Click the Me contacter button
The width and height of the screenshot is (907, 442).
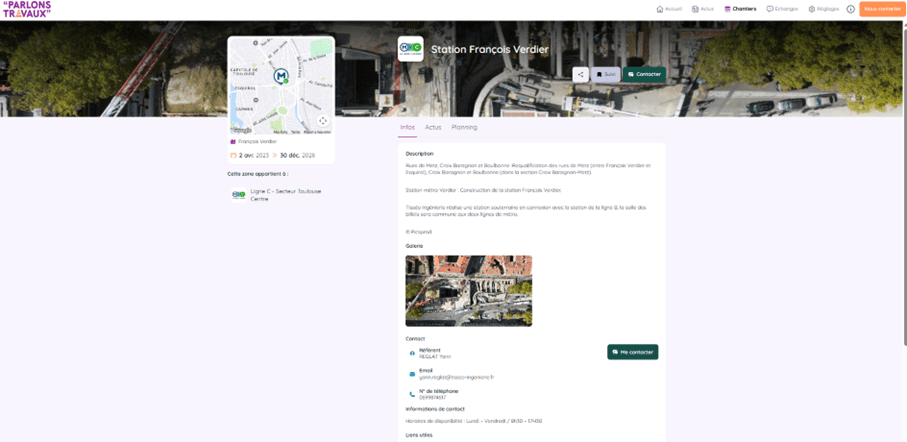632,352
